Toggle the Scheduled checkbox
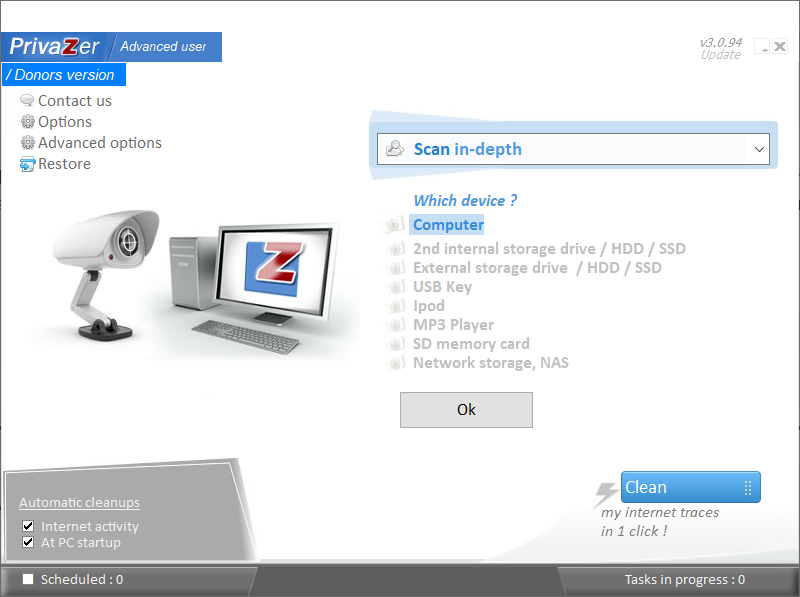The width and height of the screenshot is (800, 597). (x=28, y=579)
